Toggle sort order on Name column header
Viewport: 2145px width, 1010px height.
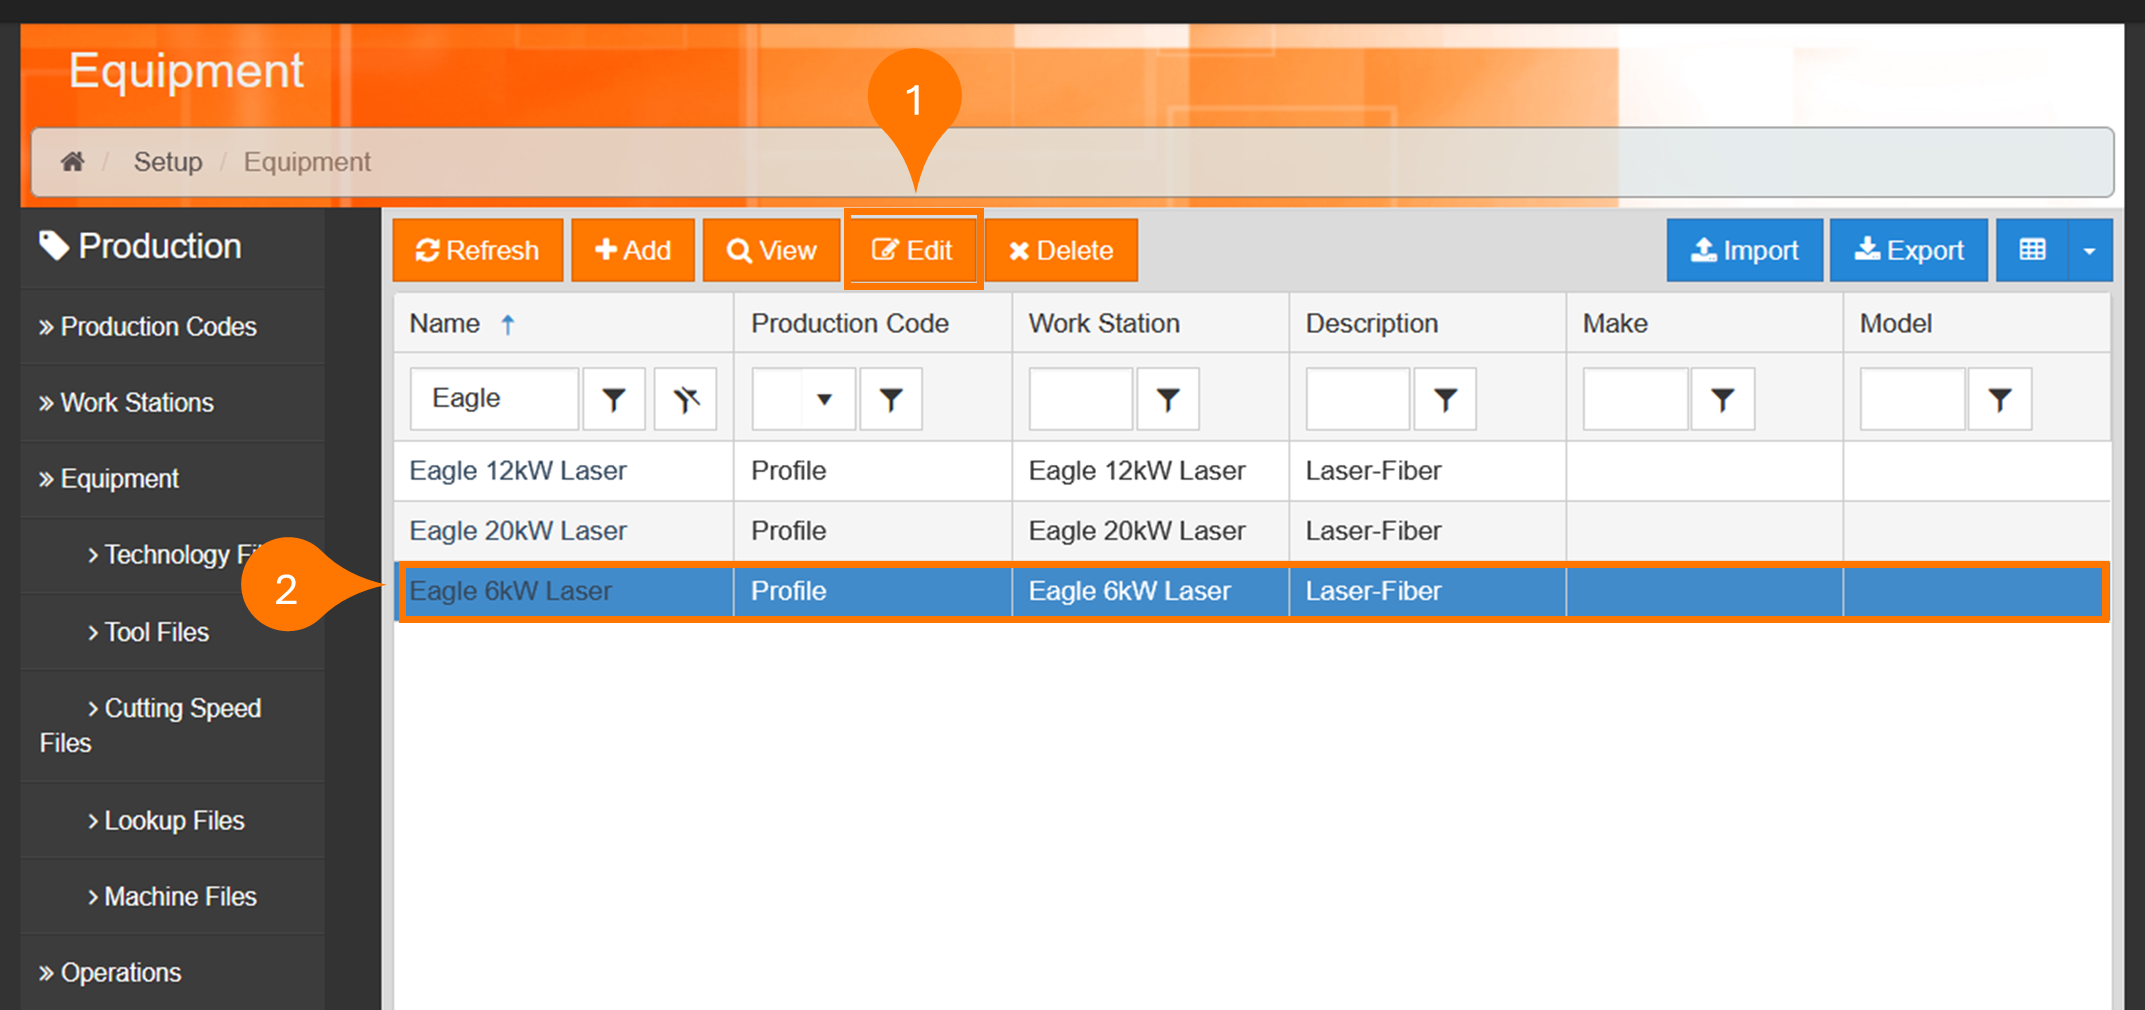click(x=446, y=324)
